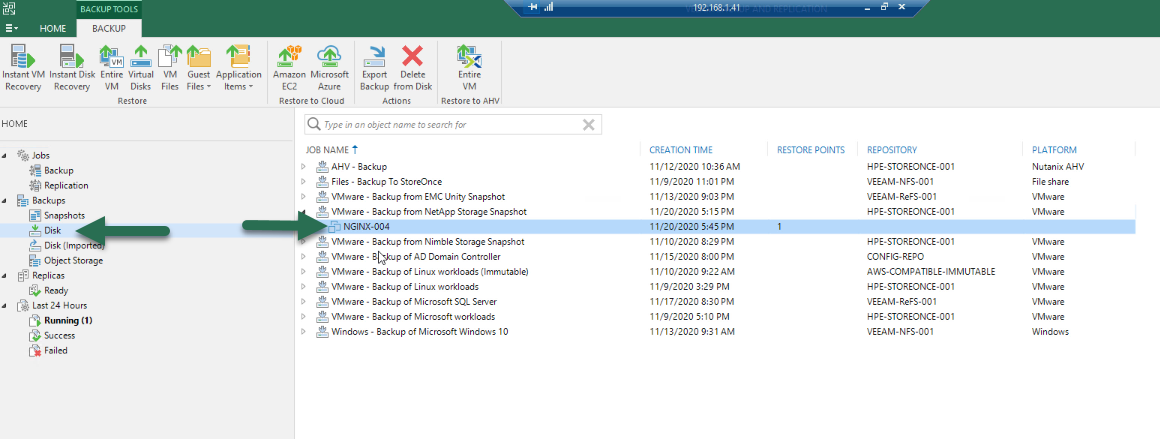Viewport: 1160px width, 439px height.
Task: Click Delete from Disk
Action: 413,68
